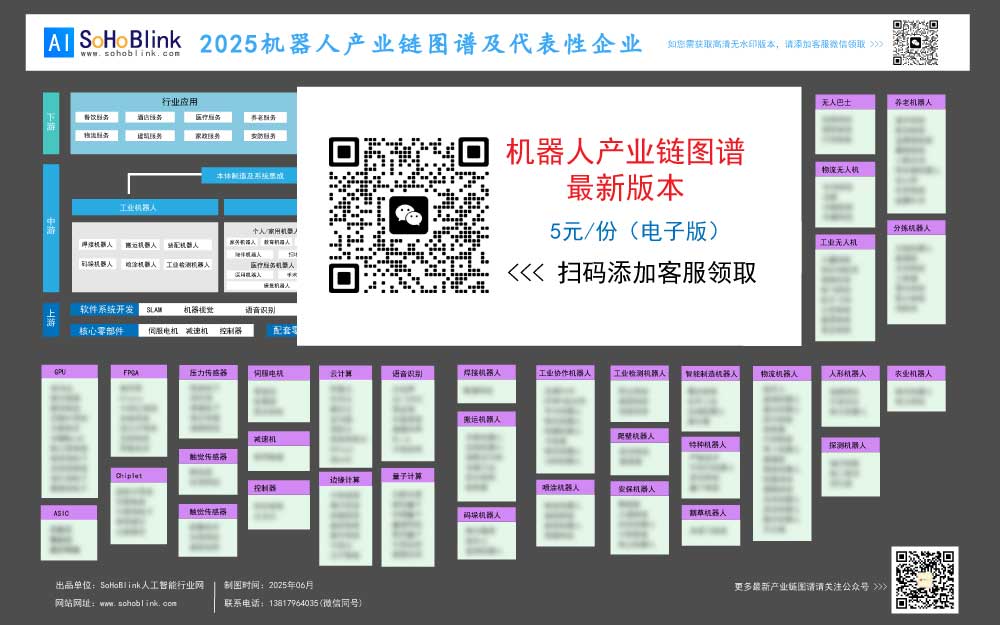Click the 码垛机器人 card header
Viewport: 1000px width, 625px height.
pos(487,515)
